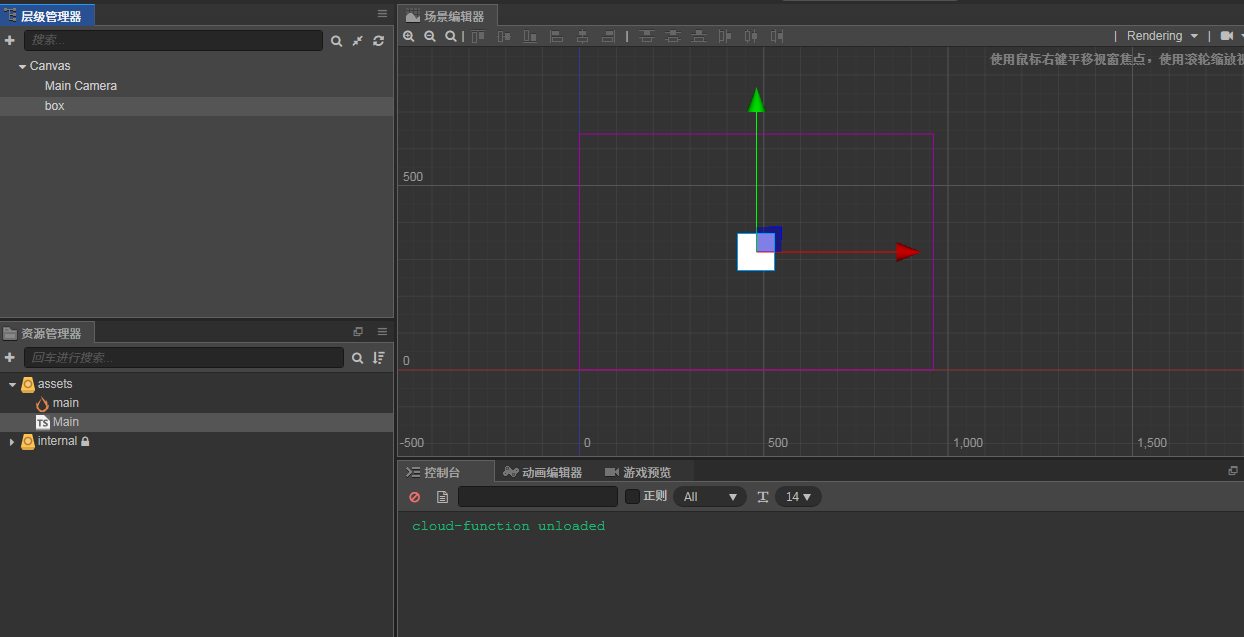The image size is (1244, 637).
Task: Switch to the 动画编辑器 tab
Action: pos(543,472)
